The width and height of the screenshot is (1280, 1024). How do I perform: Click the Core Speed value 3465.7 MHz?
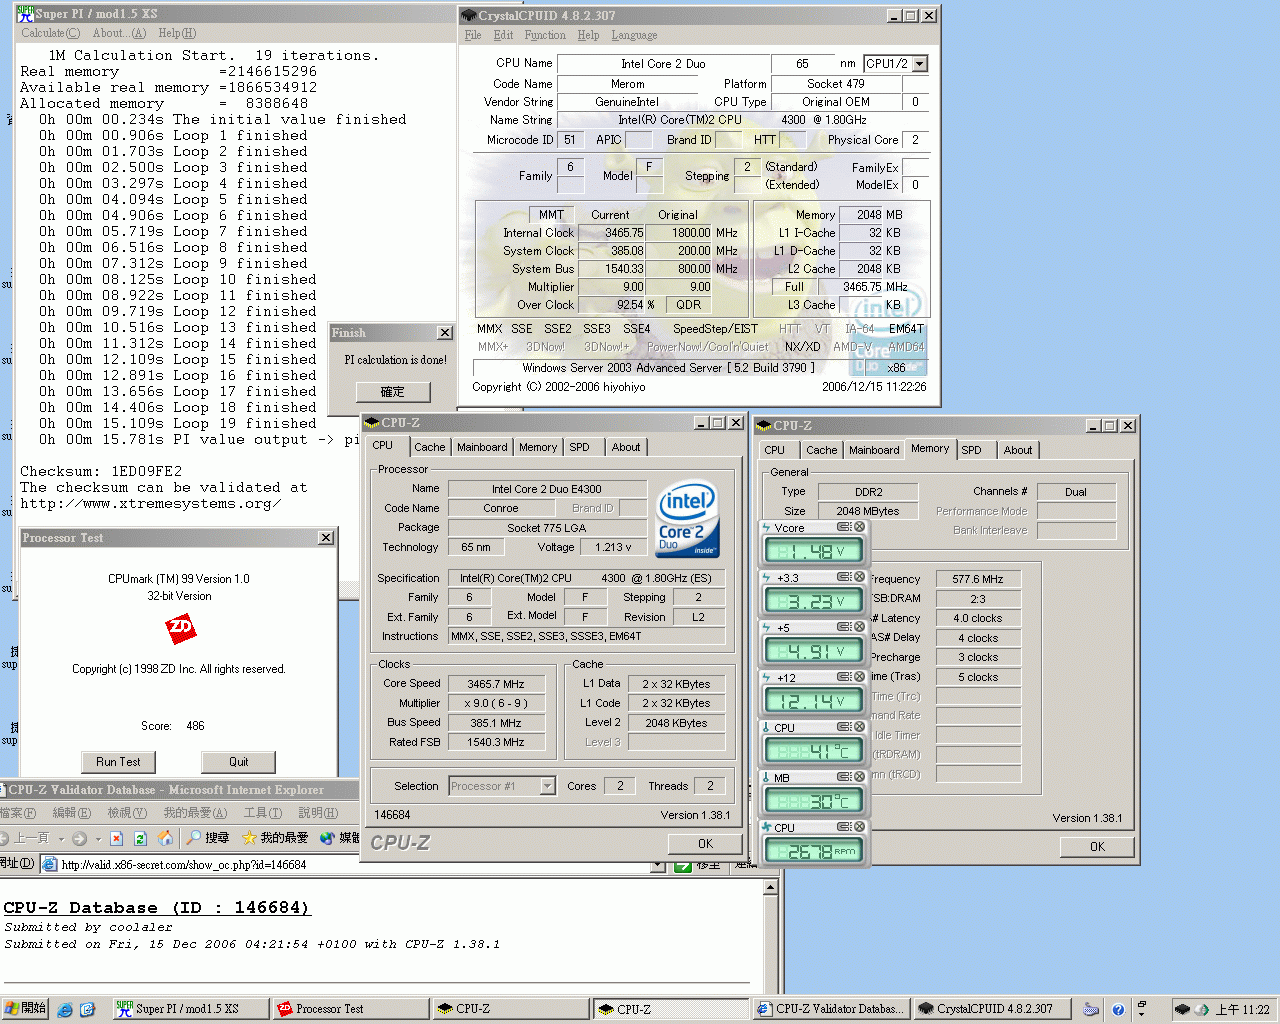pos(496,684)
